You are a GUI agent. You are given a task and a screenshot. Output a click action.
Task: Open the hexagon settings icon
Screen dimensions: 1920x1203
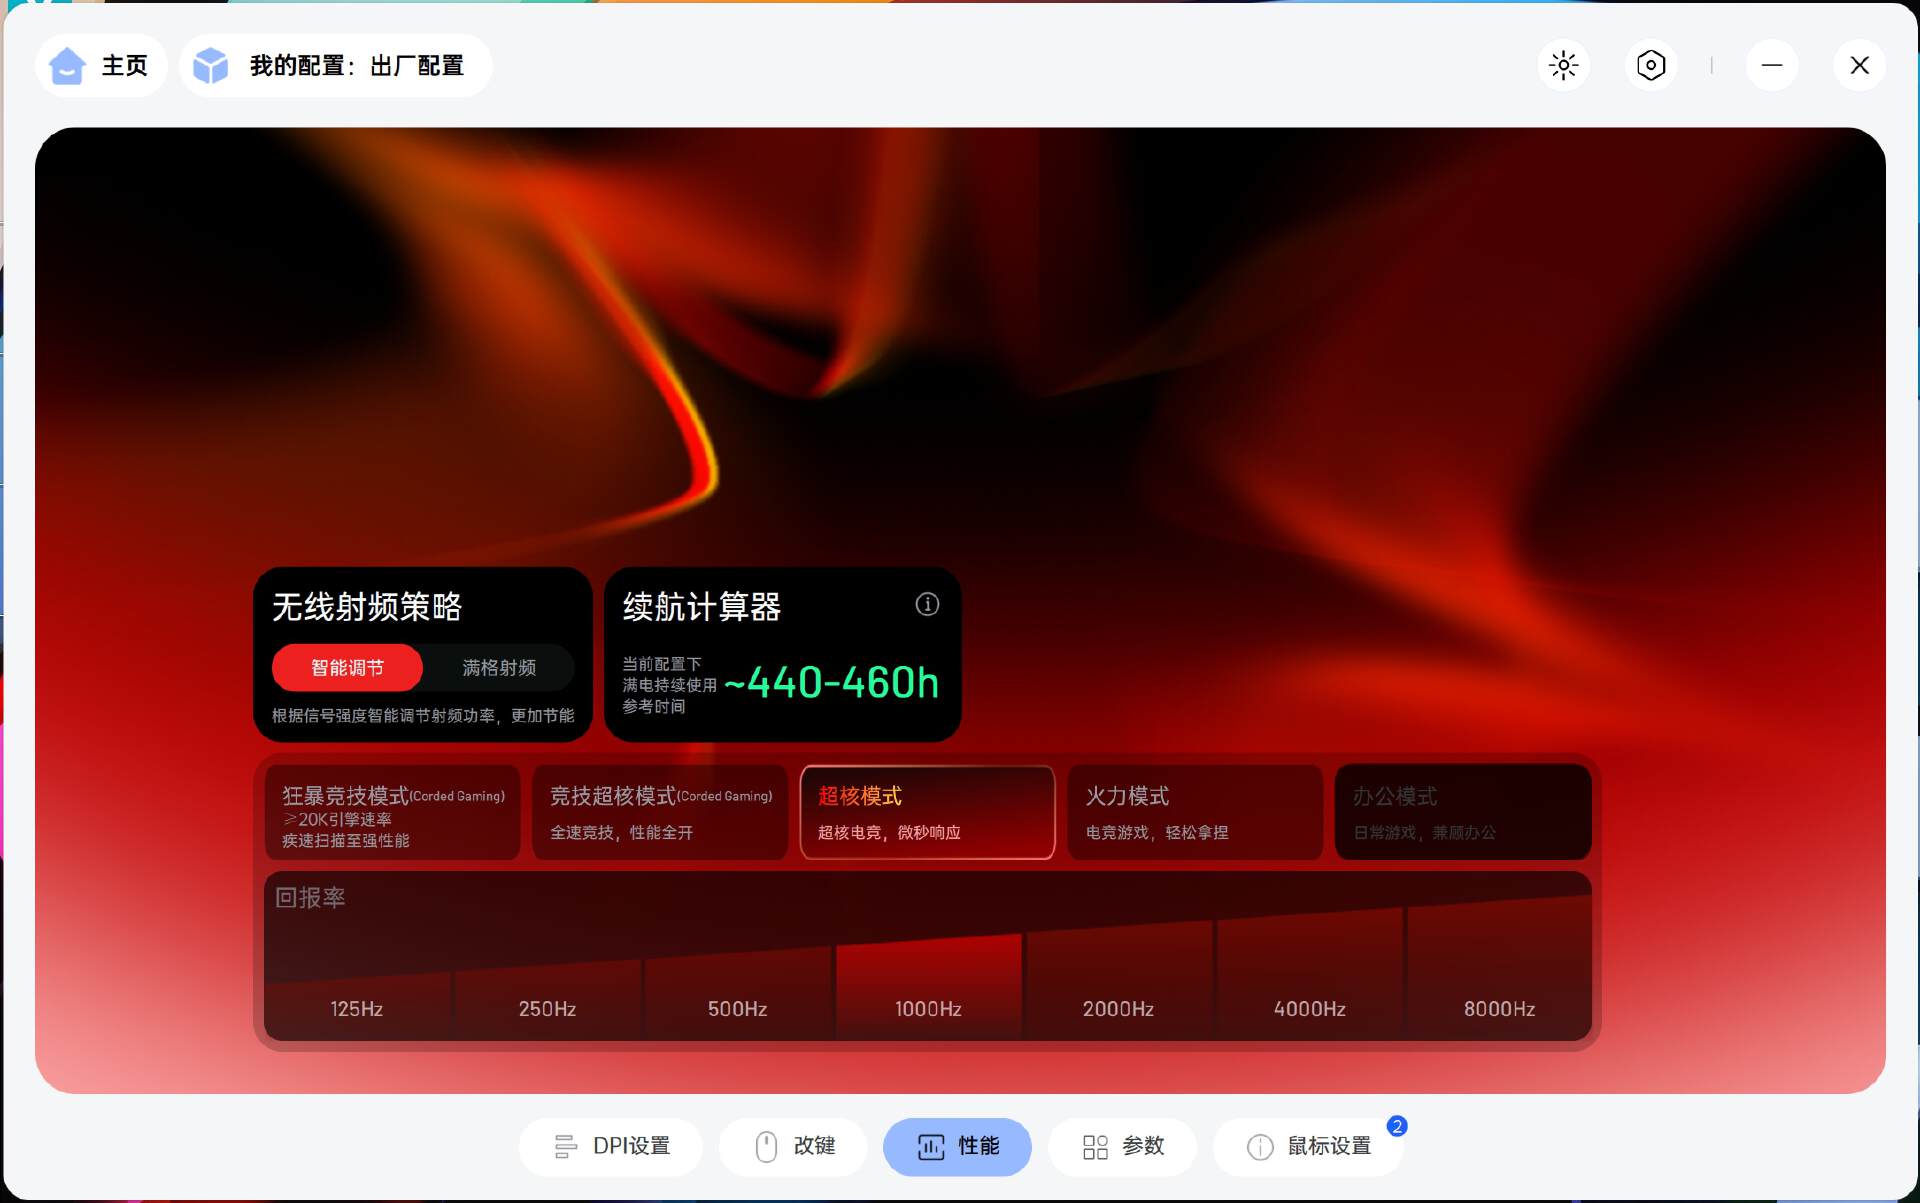(1650, 66)
